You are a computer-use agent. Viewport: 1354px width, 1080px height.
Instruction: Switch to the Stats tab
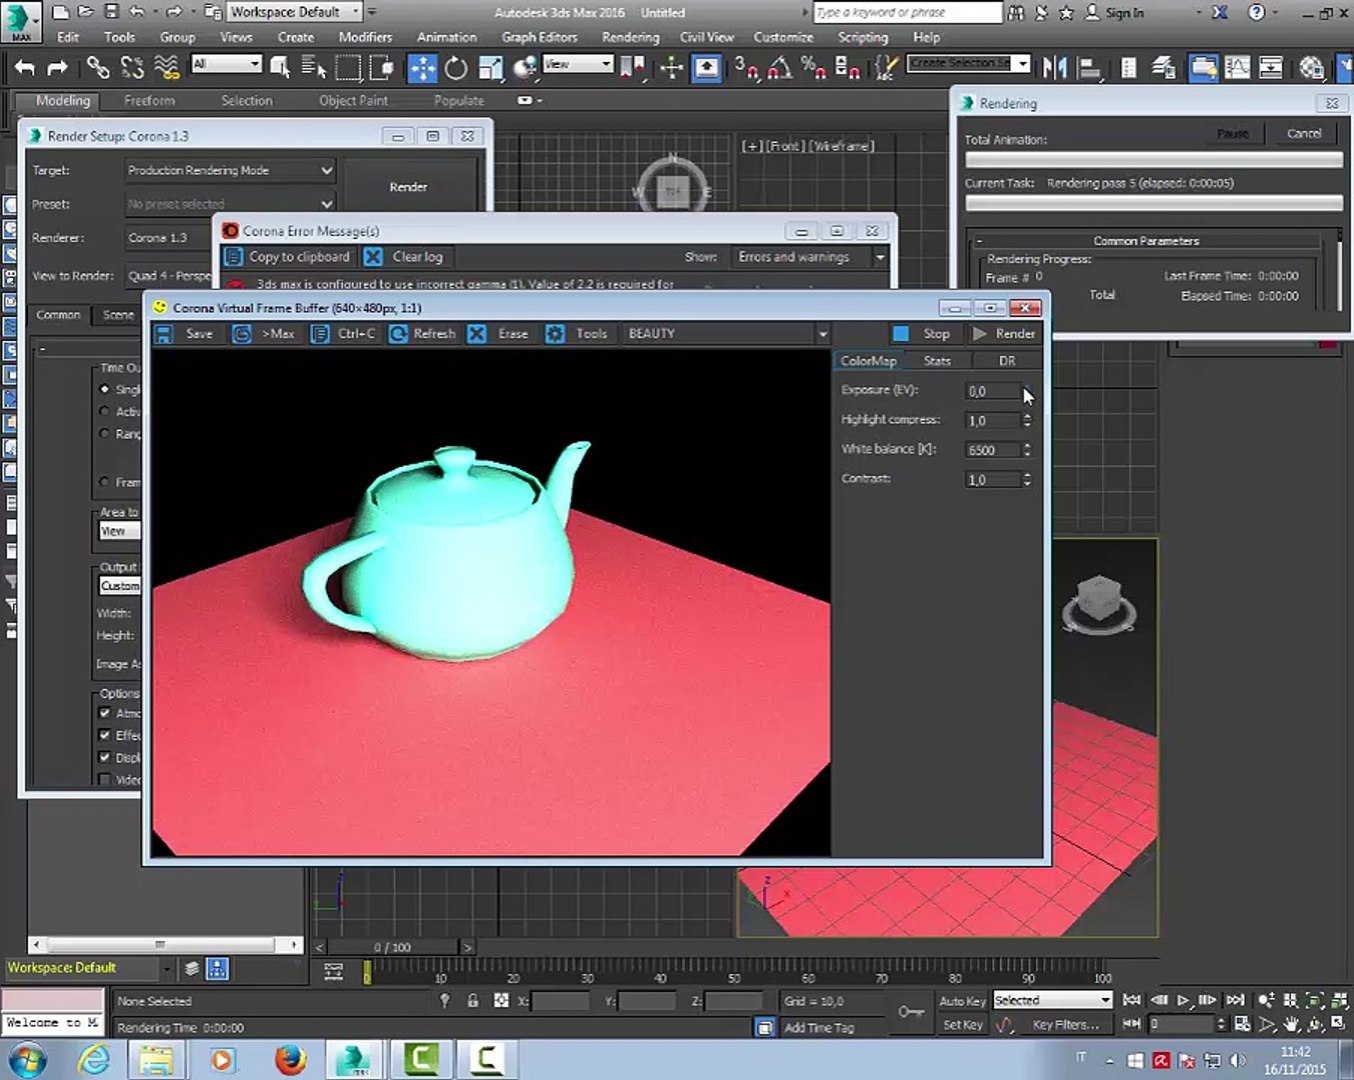pyautogui.click(x=937, y=361)
